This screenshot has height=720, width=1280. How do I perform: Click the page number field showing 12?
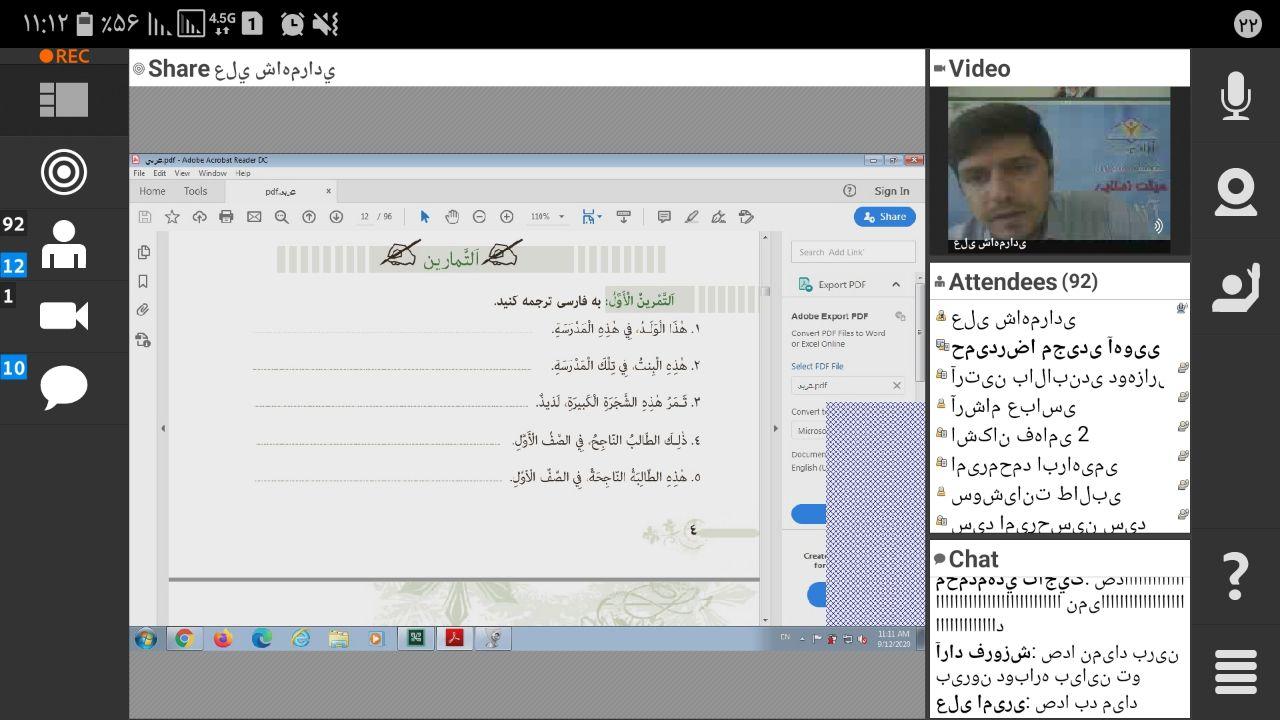365,217
